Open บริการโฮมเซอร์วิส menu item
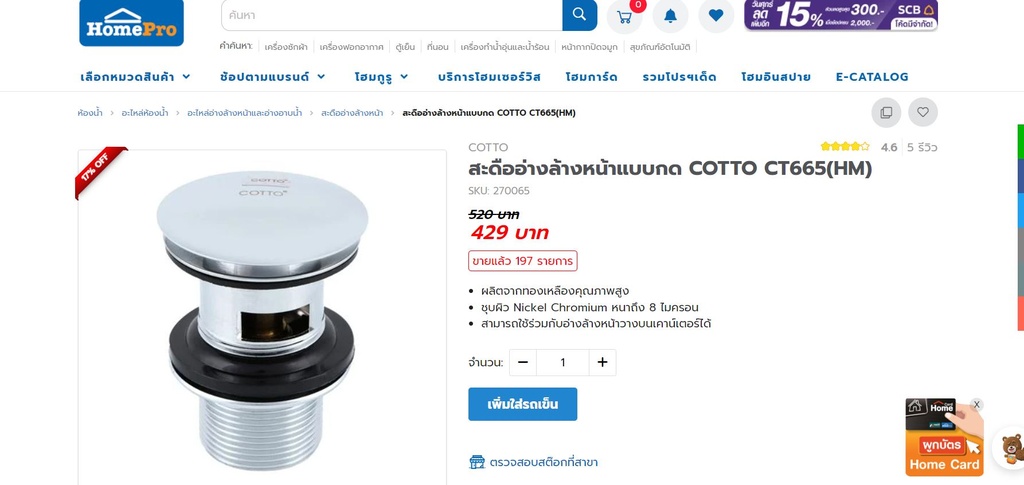 point(489,77)
